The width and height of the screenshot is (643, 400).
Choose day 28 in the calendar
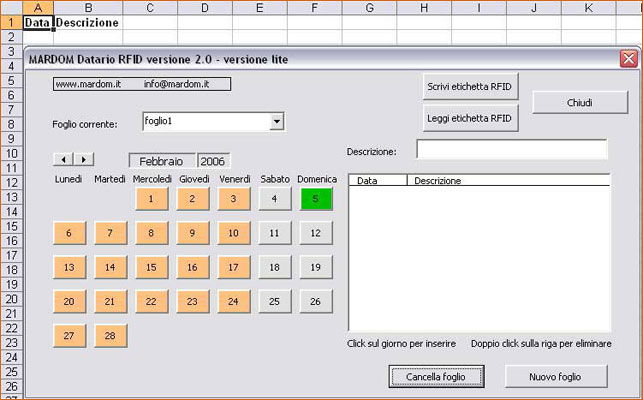110,336
